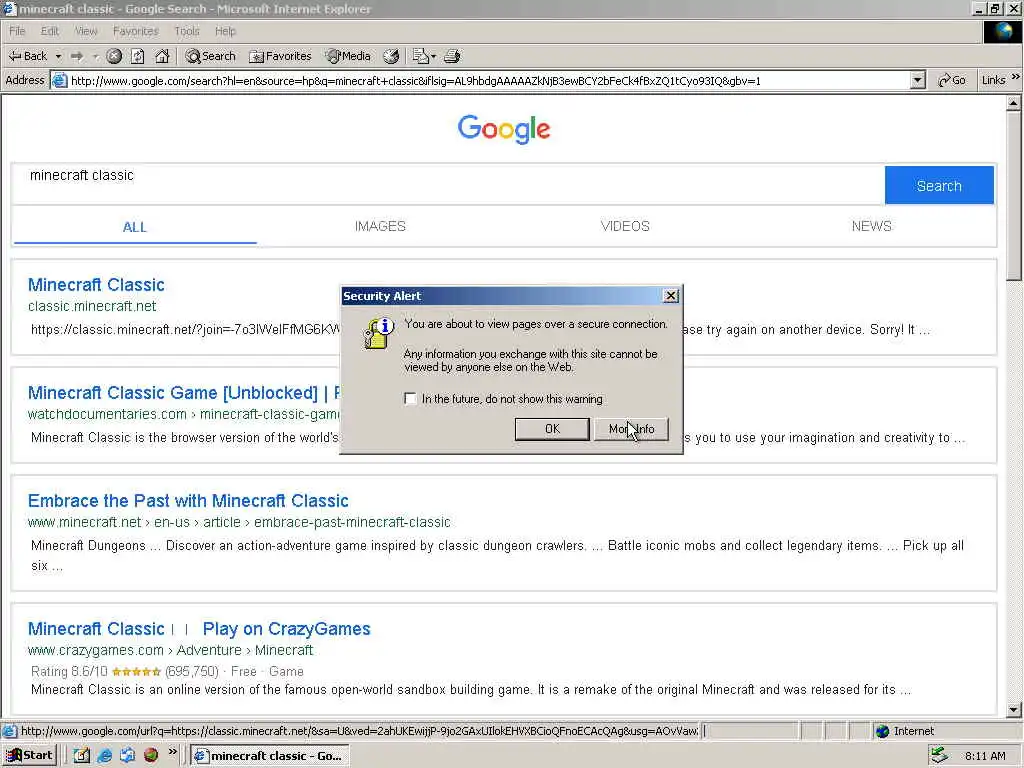Expand the Links toolbar chevron
Viewport: 1024px width, 768px height.
(x=1016, y=77)
